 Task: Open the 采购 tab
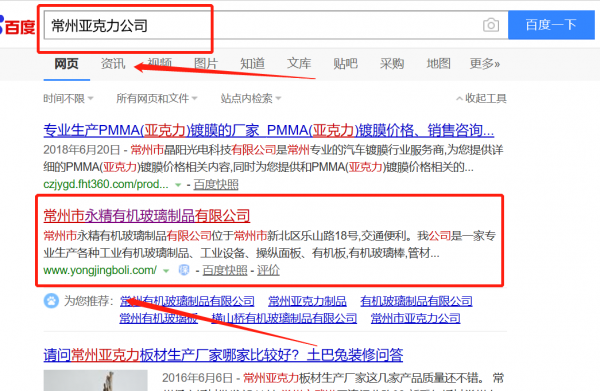[392, 64]
